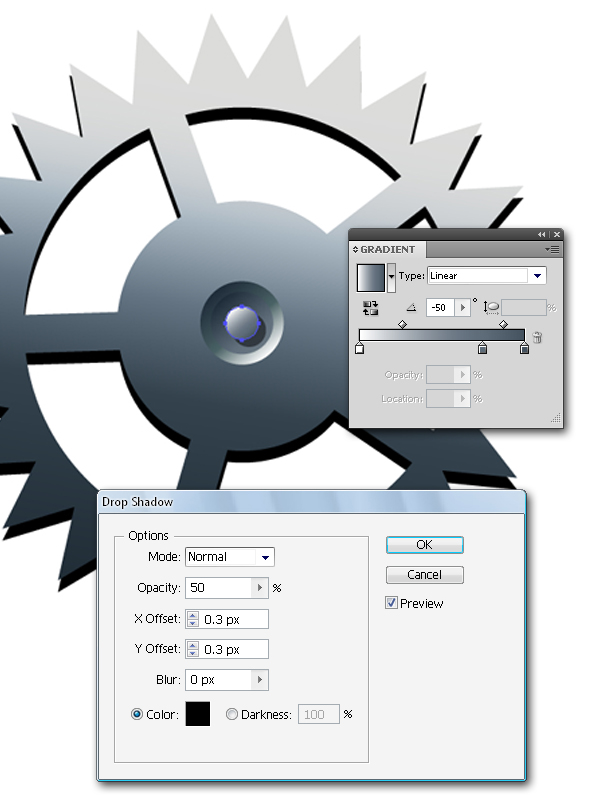Open the Gradient panel flyout menu
Viewport: 600px width, 800px height.
552,249
